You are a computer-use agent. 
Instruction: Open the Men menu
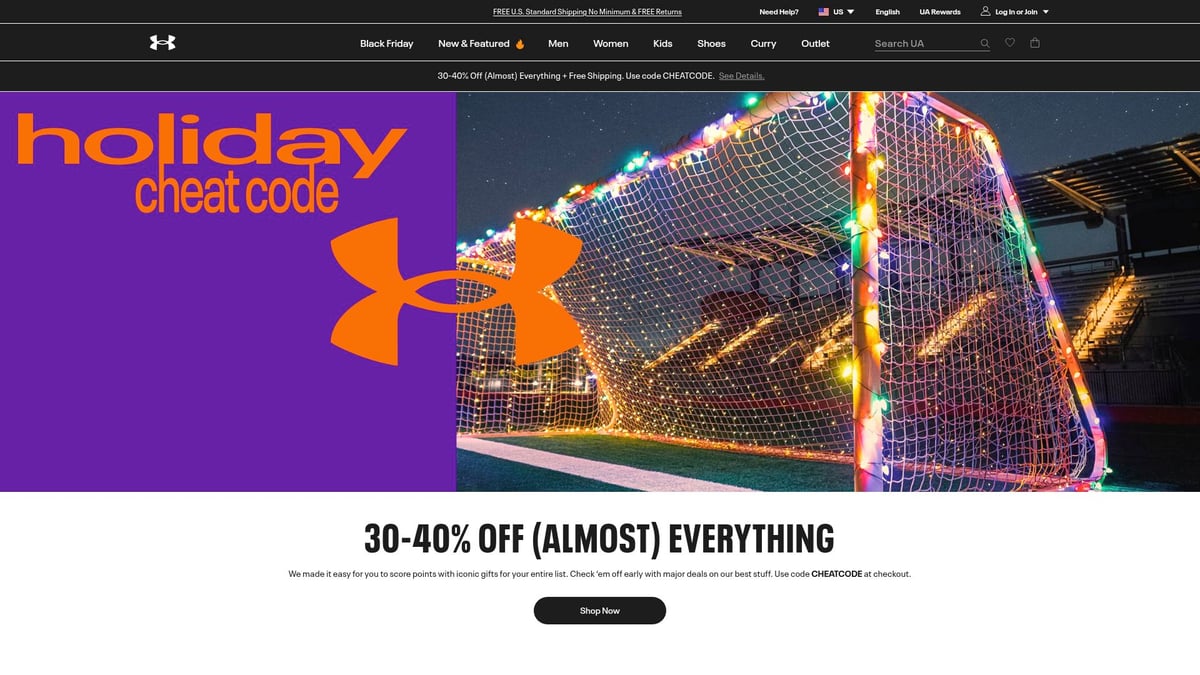pyautogui.click(x=558, y=43)
